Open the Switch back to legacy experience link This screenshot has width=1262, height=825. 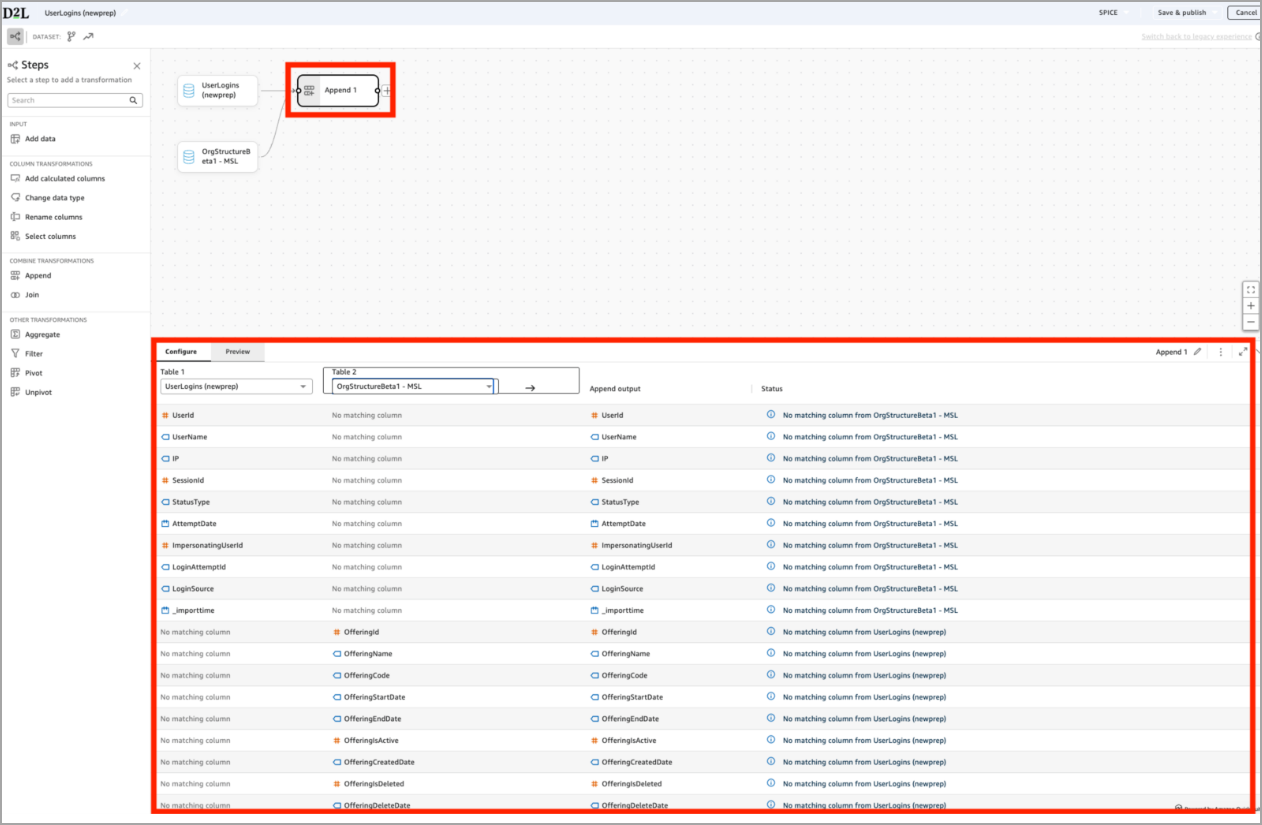pyautogui.click(x=1195, y=36)
